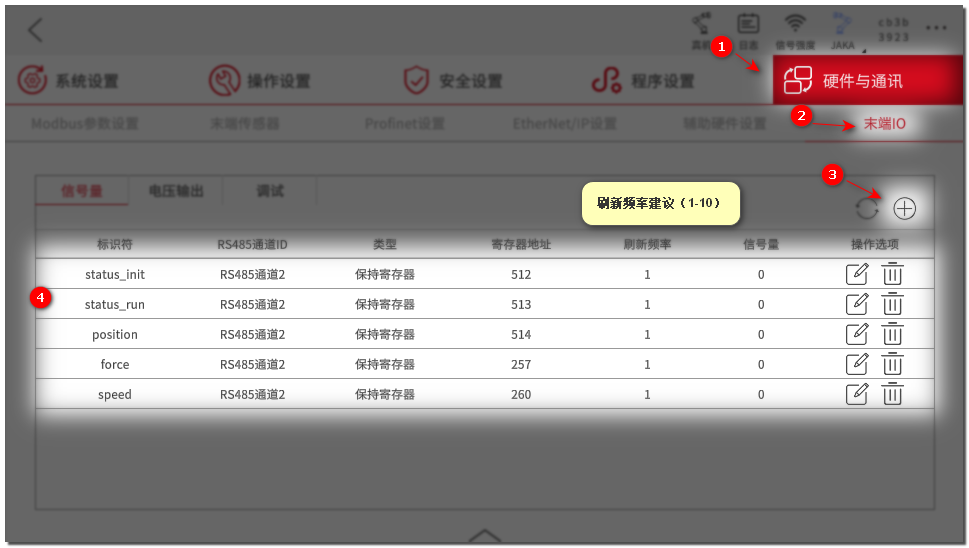Viewport: 969px width, 548px height.
Task: Open the JAKA robot dropdown
Action: tap(844, 31)
